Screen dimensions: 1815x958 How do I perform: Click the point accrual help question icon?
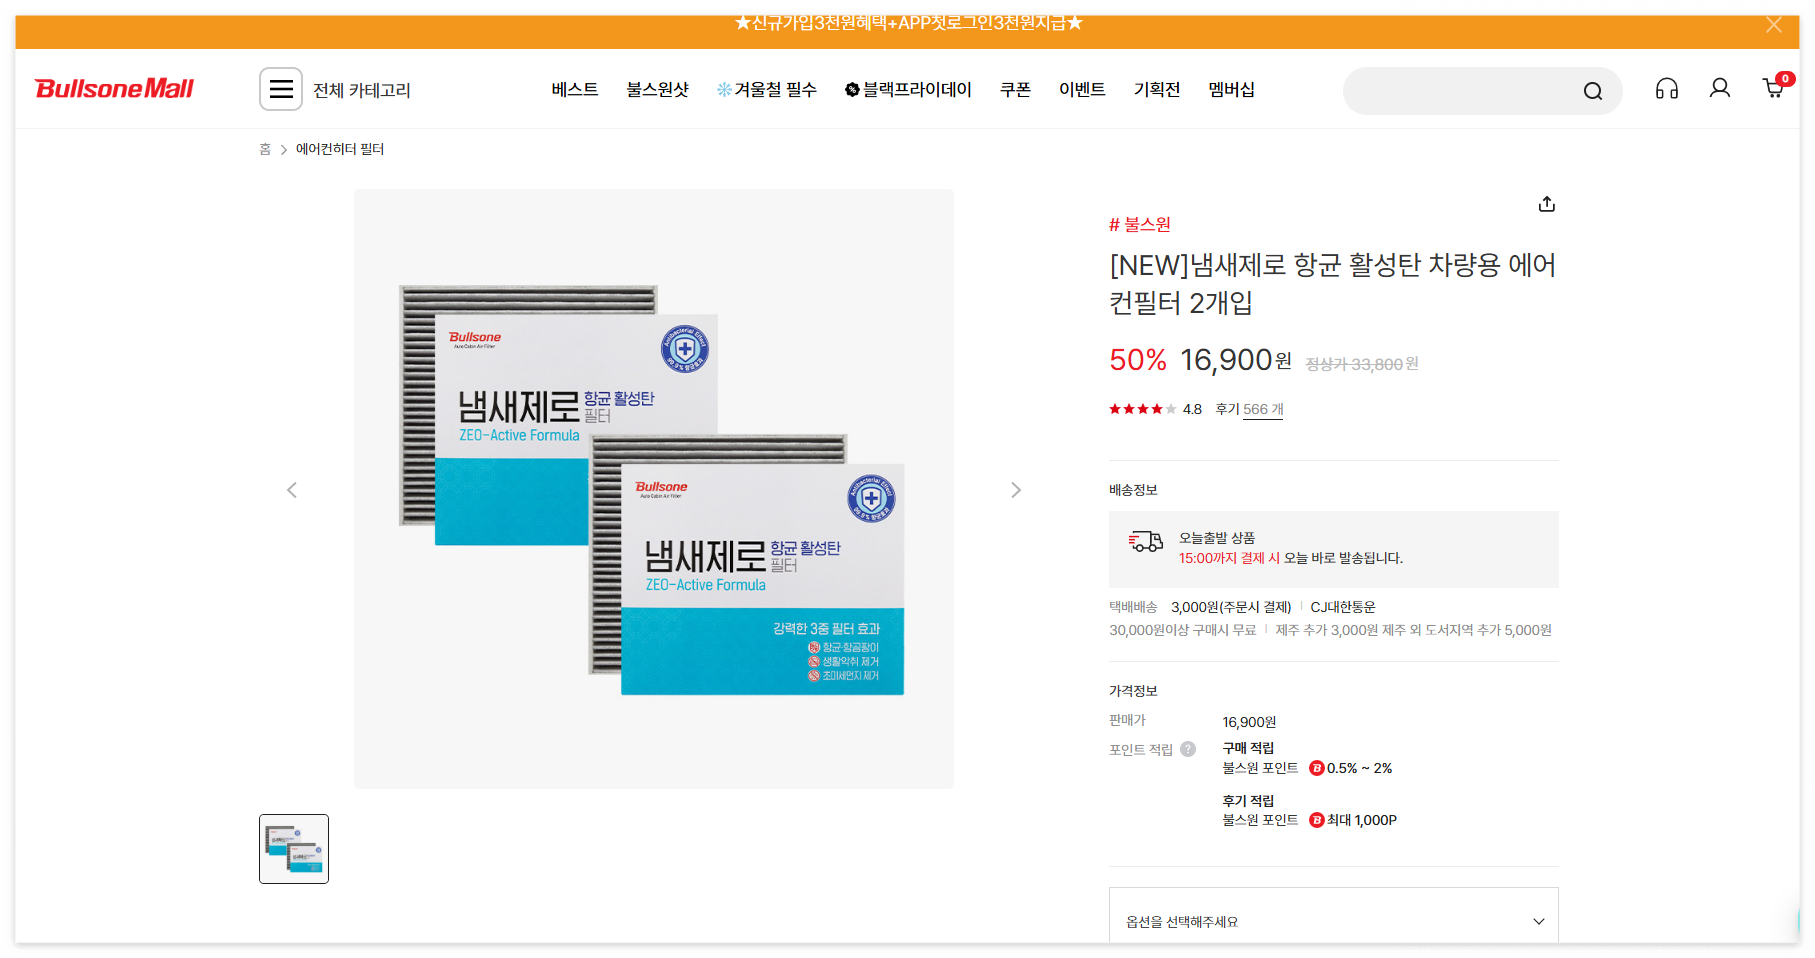tap(1188, 749)
